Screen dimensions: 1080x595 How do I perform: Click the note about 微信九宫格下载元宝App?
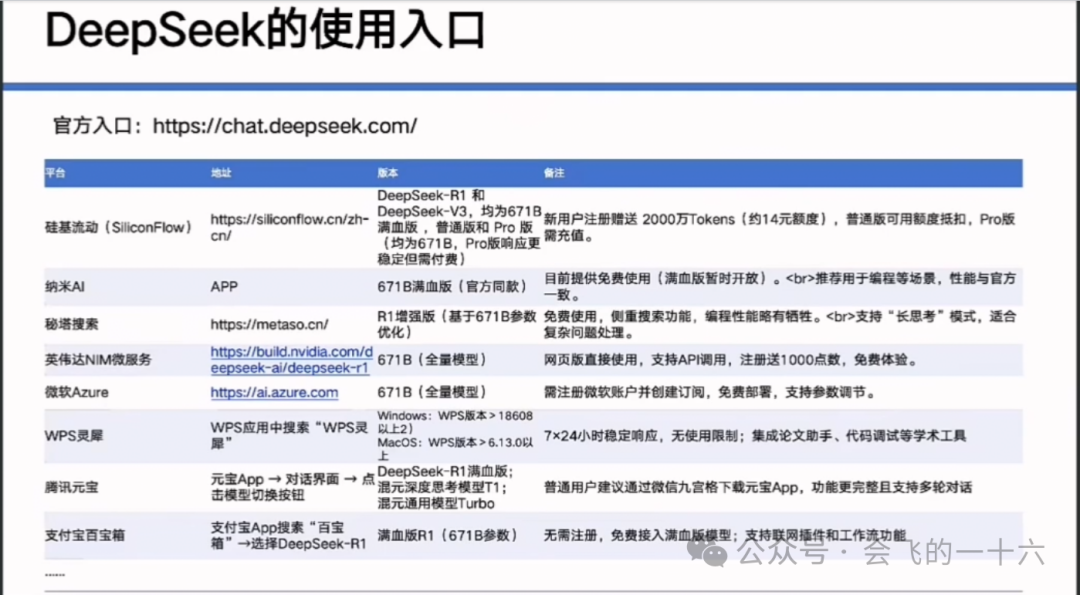tap(758, 488)
